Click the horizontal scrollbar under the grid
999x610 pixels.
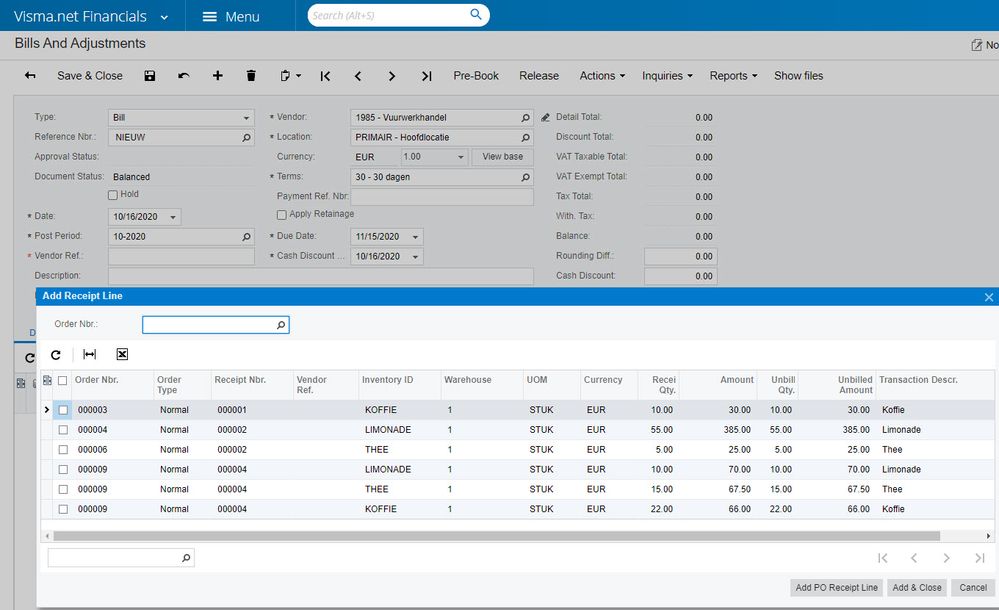495,536
